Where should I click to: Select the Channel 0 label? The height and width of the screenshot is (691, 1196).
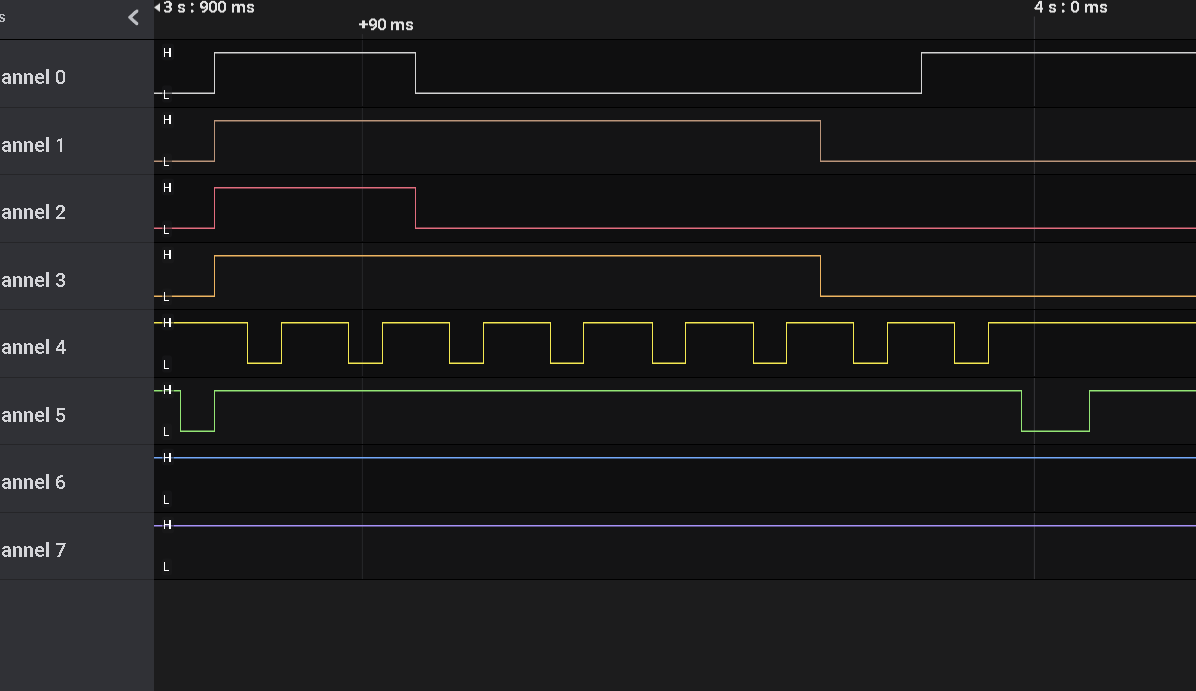click(x=33, y=77)
